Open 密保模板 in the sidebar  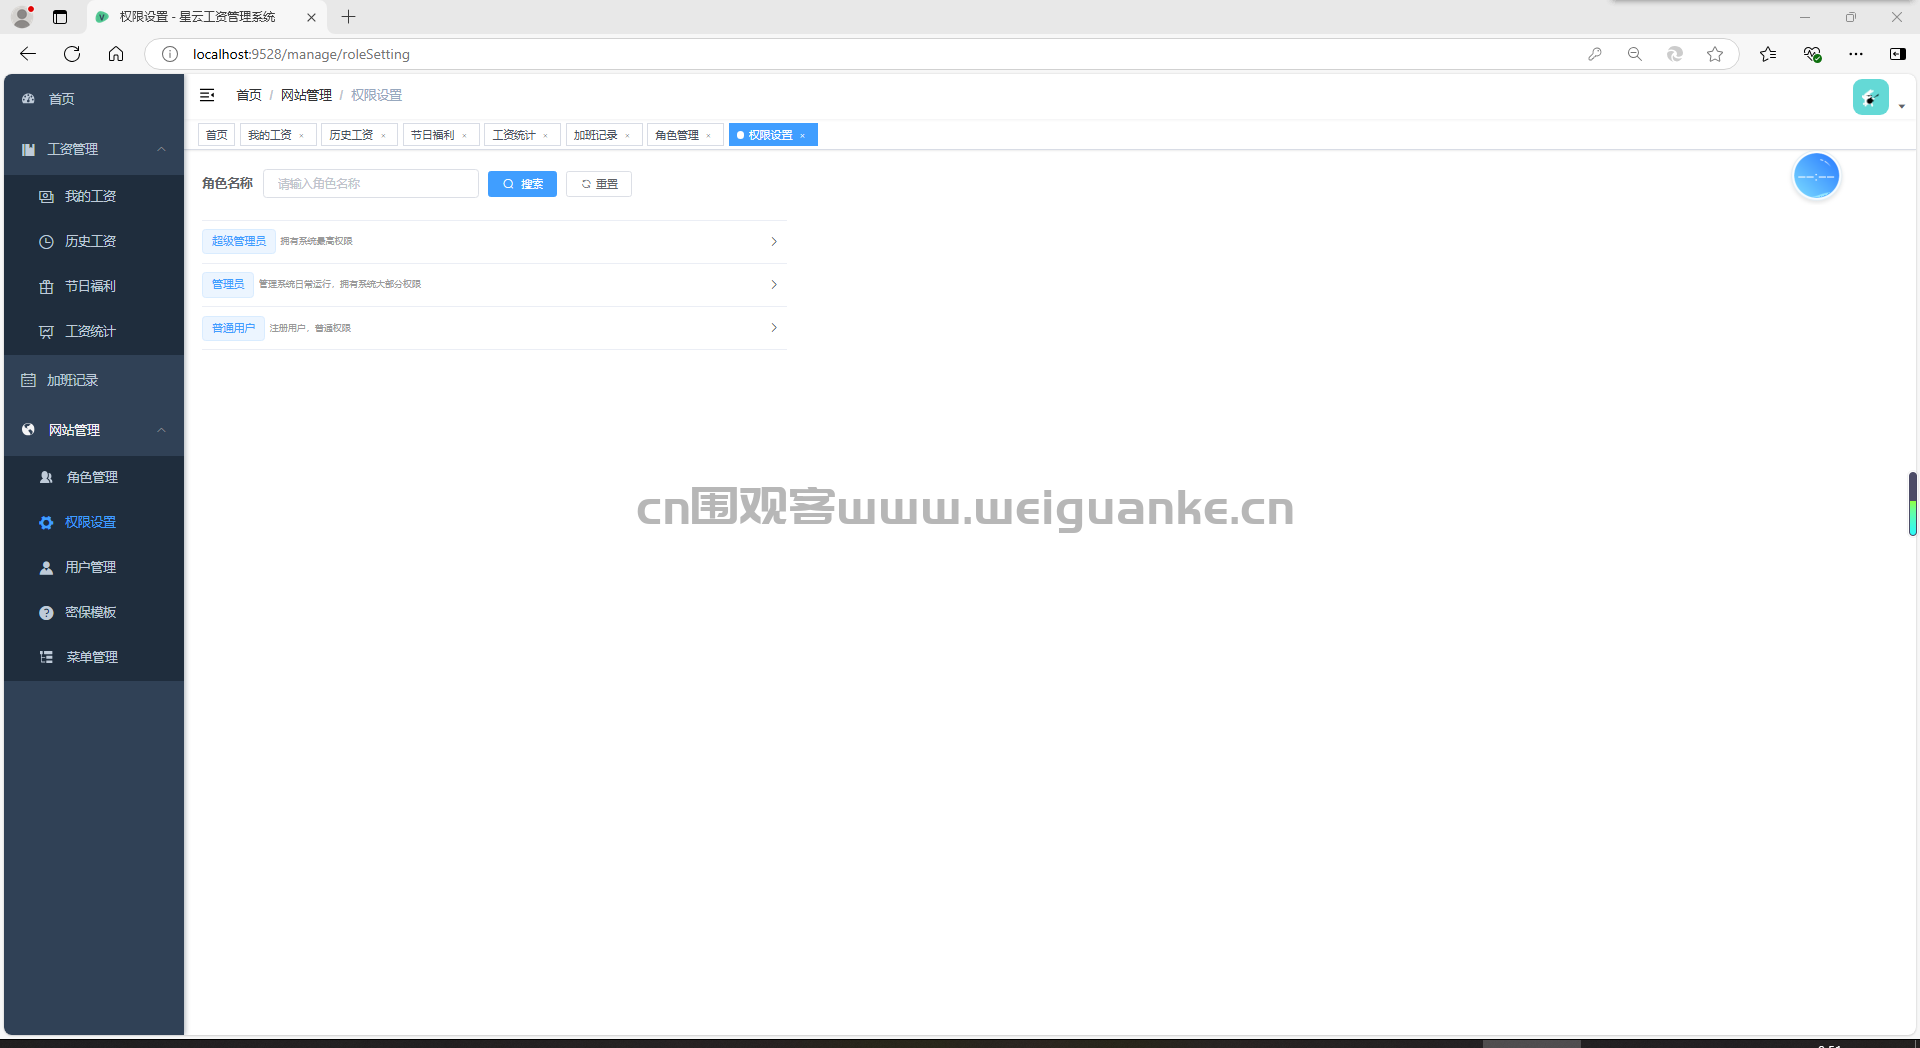pyautogui.click(x=94, y=613)
